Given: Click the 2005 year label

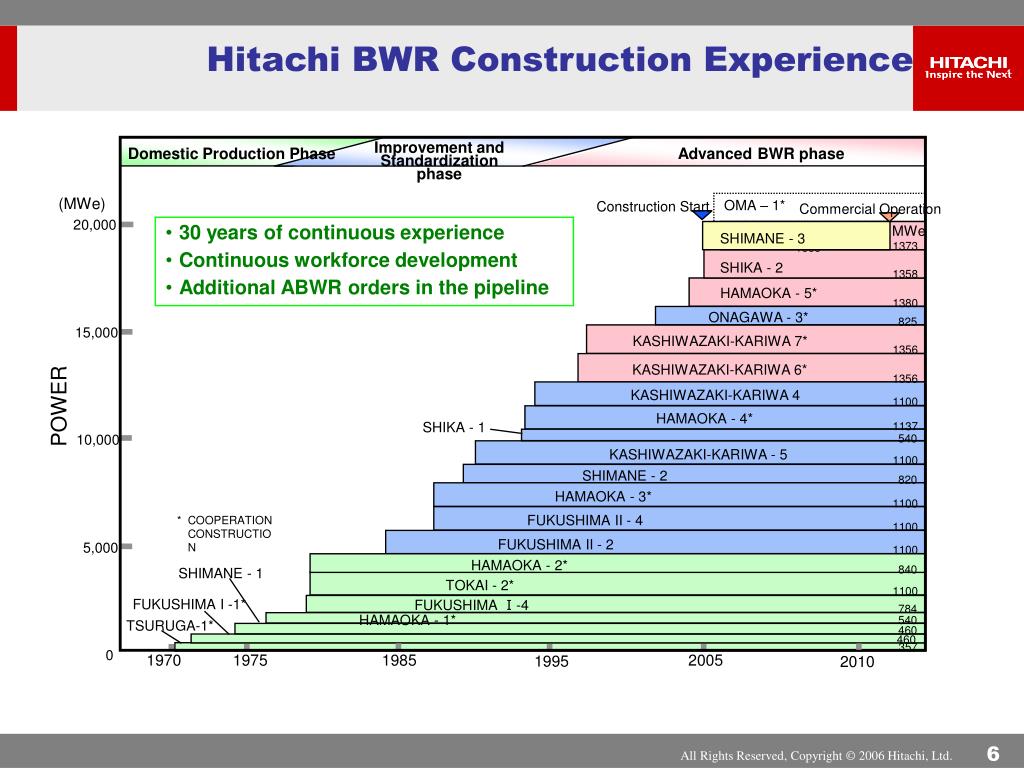Looking at the screenshot, I should [705, 660].
